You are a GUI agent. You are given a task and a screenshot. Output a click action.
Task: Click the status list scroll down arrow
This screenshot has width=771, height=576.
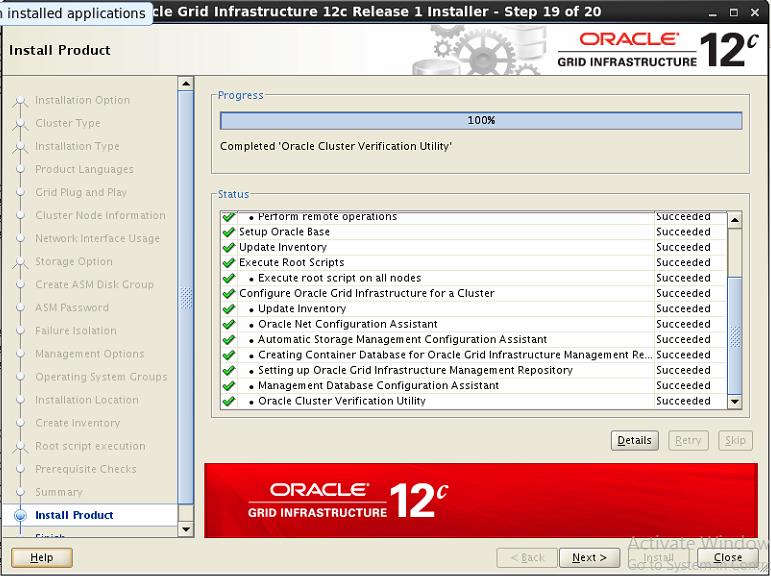coord(735,401)
